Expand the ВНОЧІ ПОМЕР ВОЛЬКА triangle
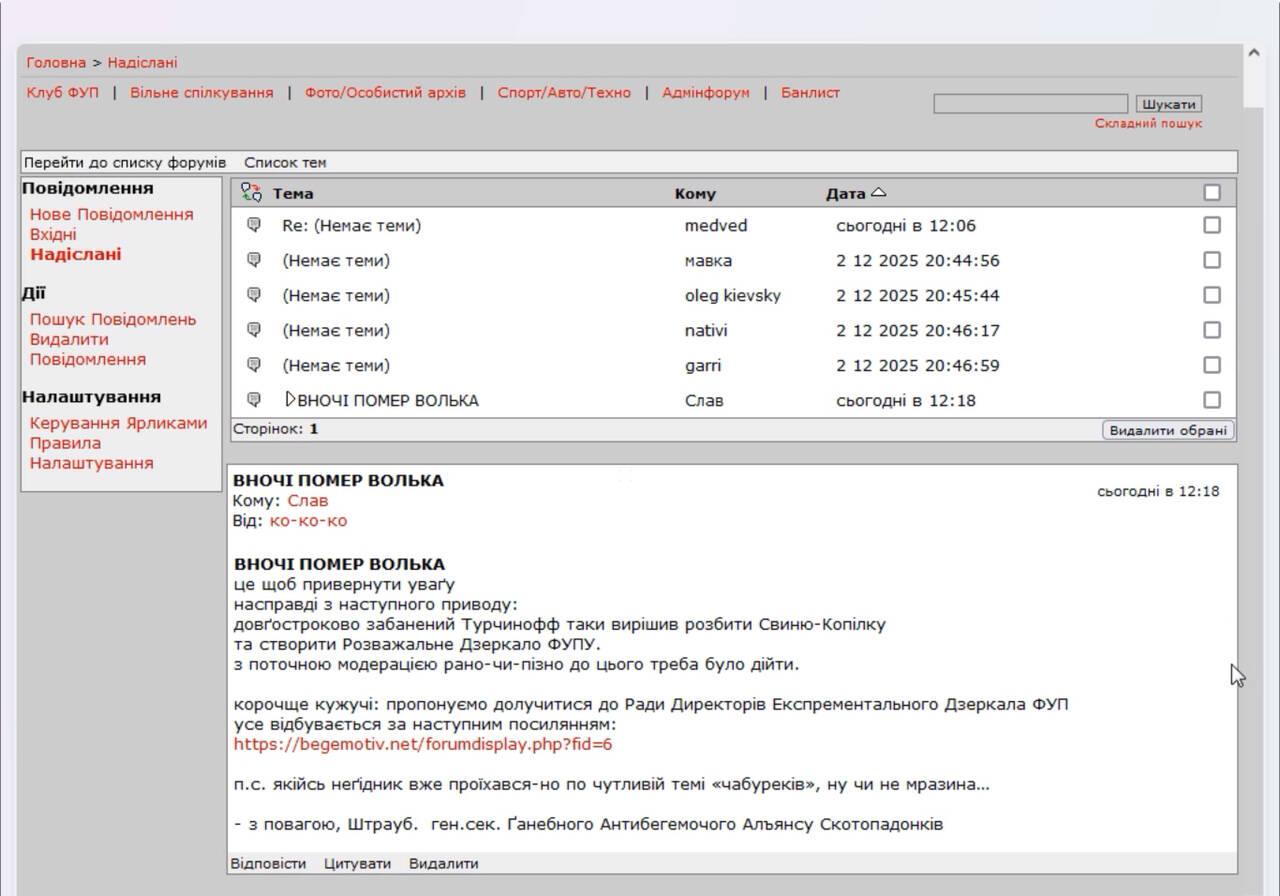The height and width of the screenshot is (896, 1280). pyautogui.click(x=290, y=400)
